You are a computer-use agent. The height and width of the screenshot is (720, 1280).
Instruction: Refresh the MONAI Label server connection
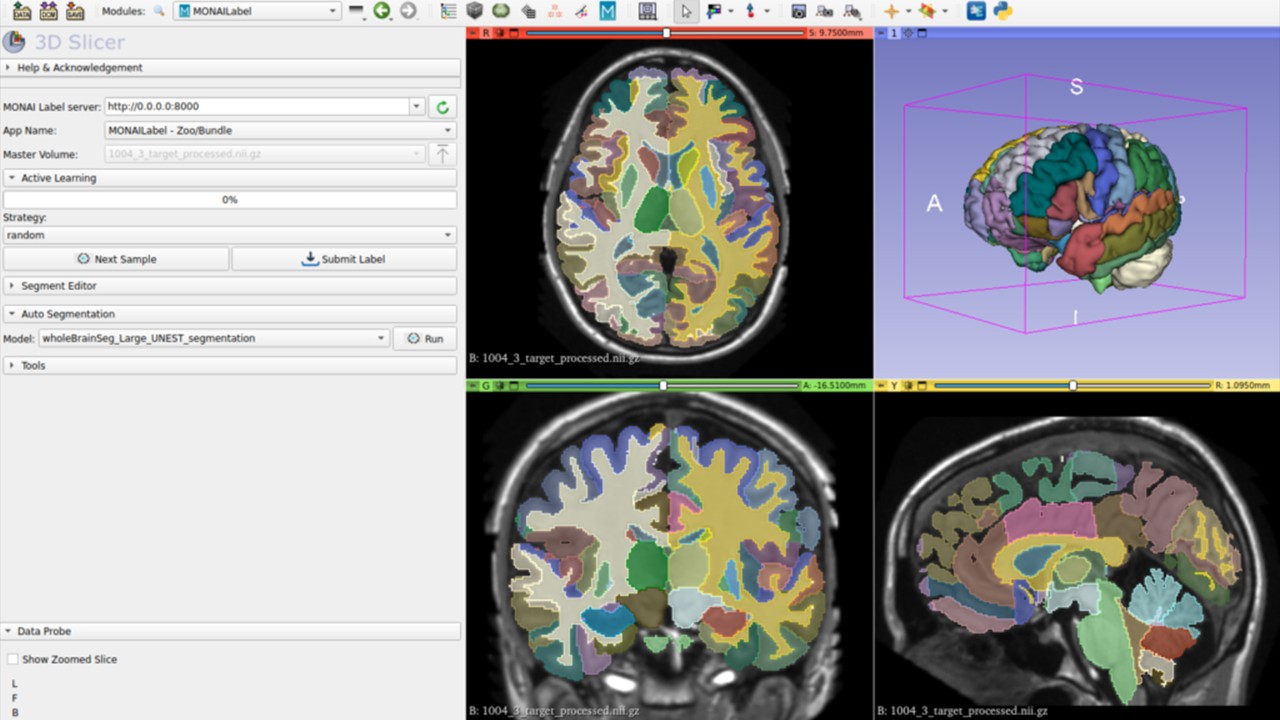(x=442, y=107)
